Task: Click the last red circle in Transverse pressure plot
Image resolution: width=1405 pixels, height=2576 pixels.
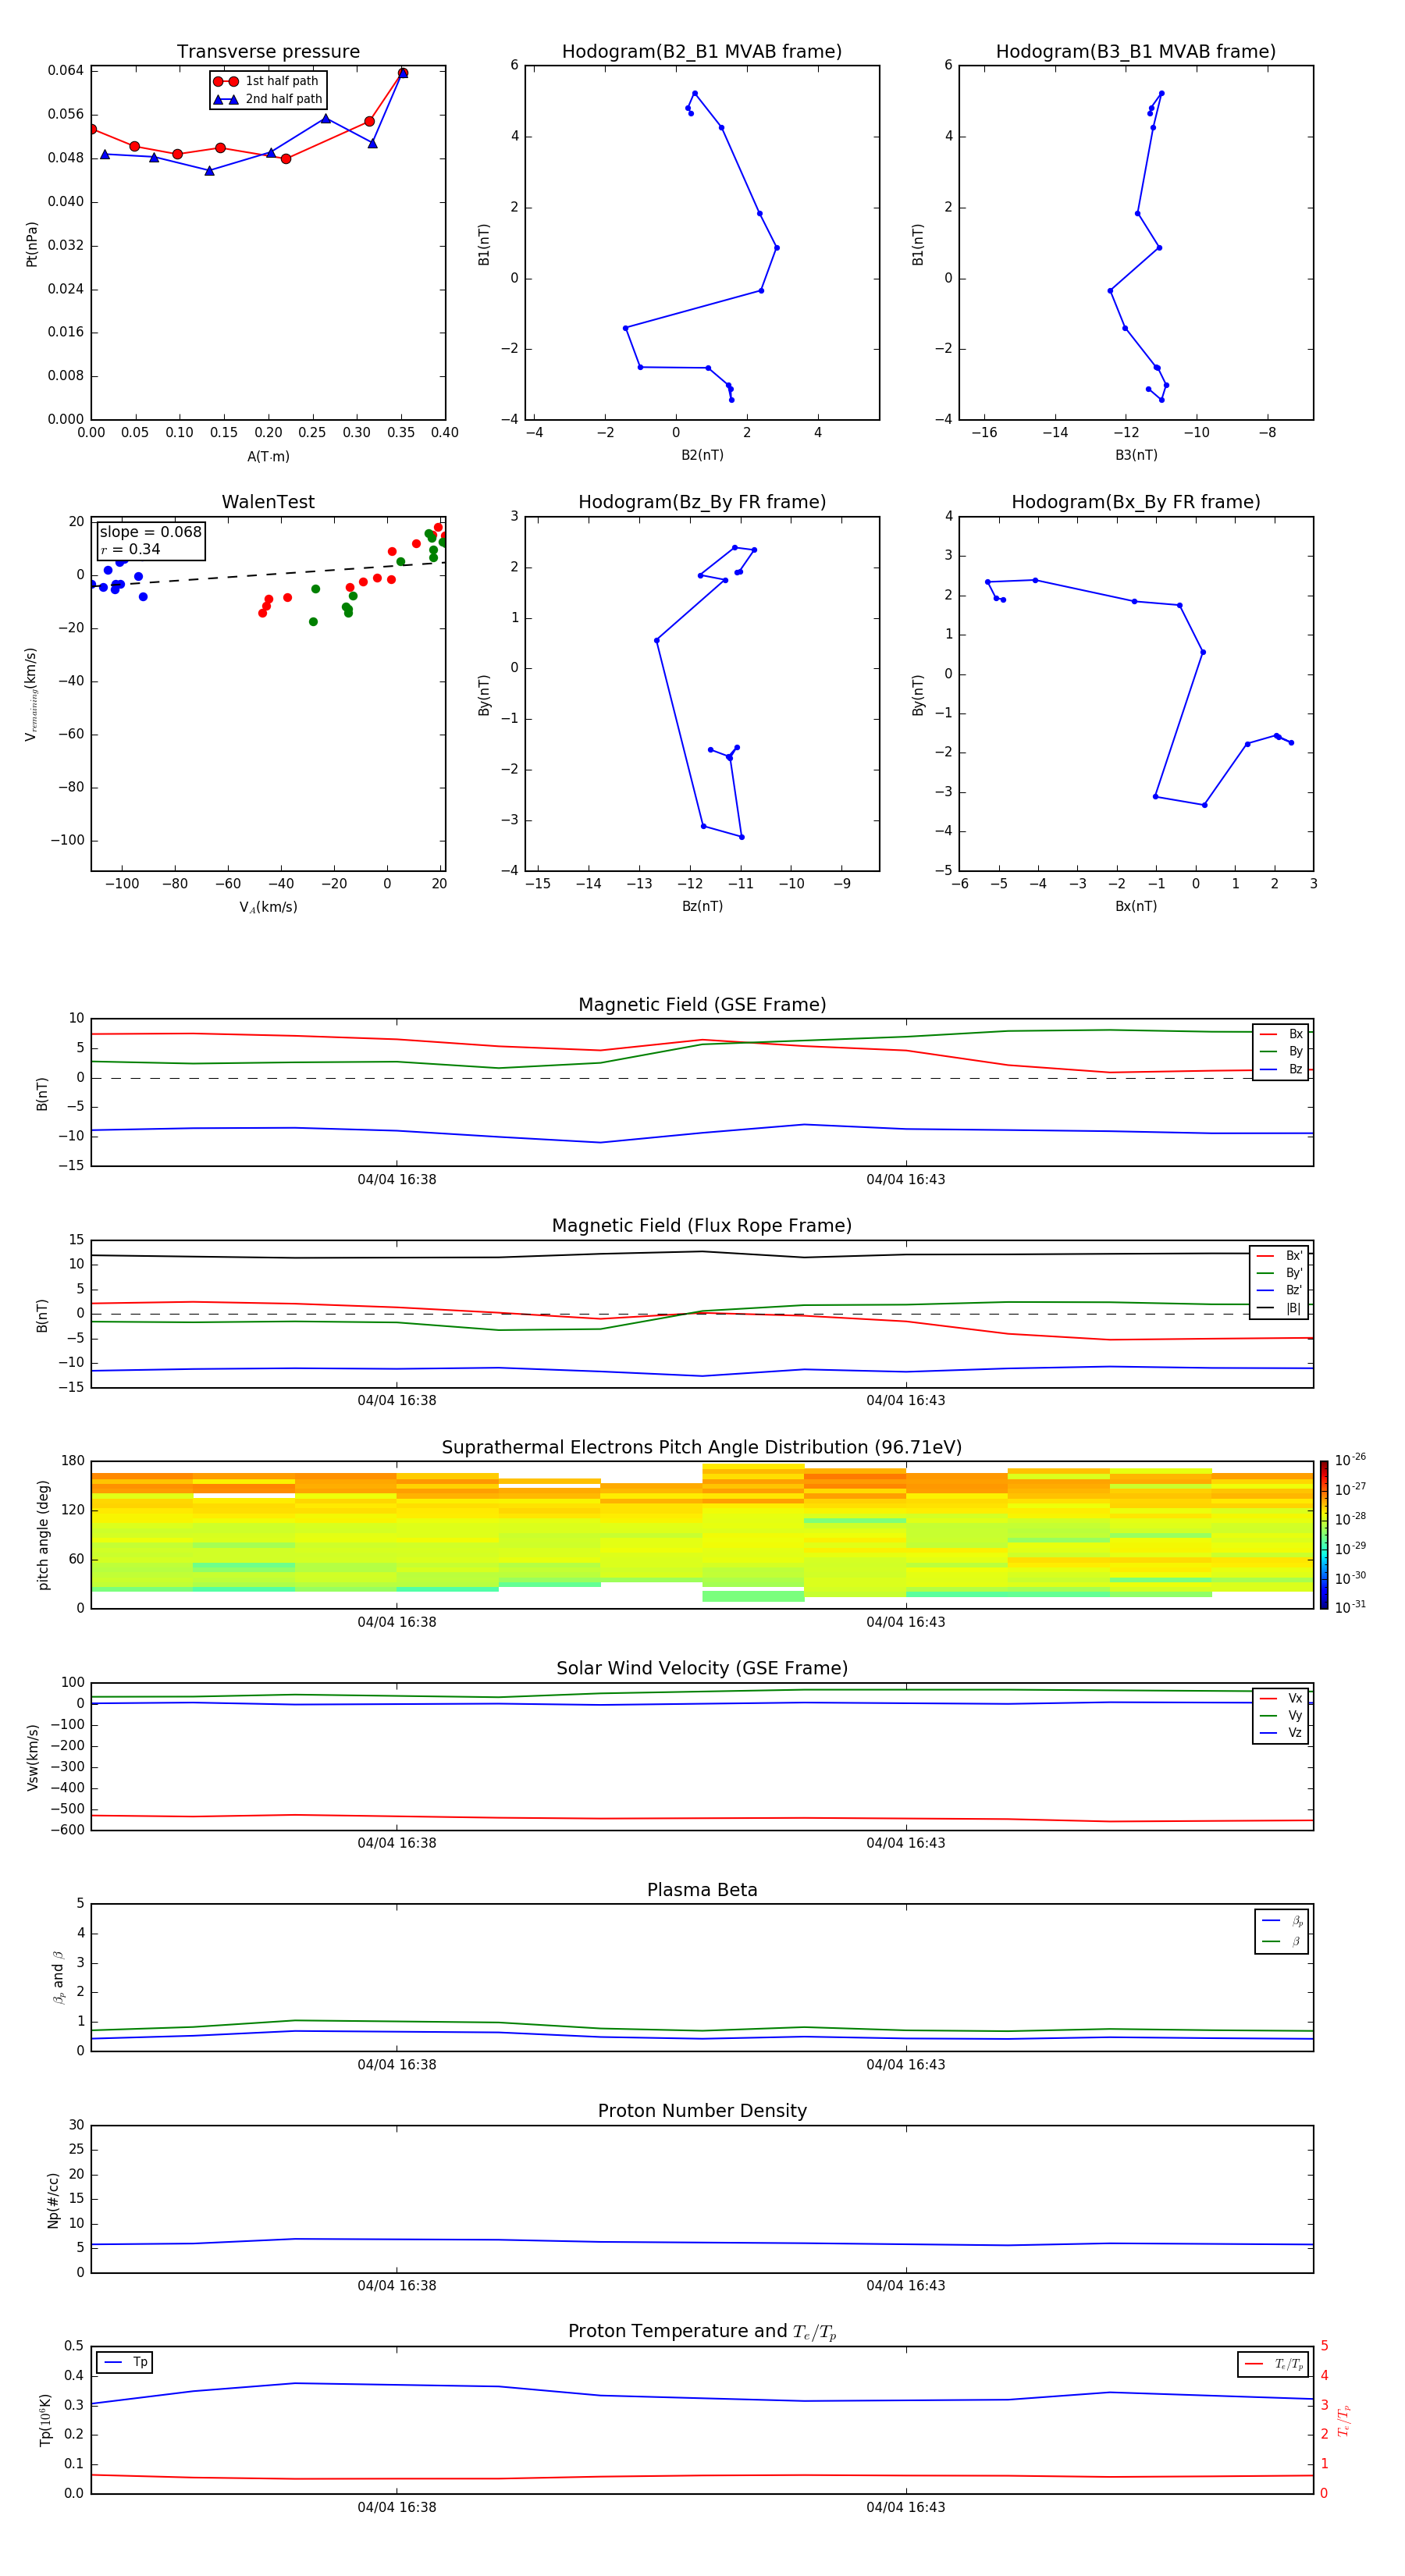Action: coord(403,73)
